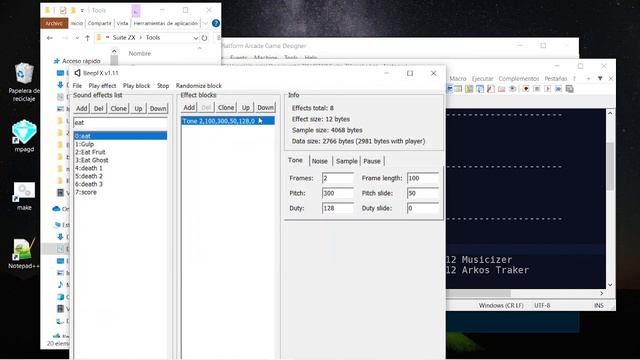Close the current Notepad++ document tab

coord(611,78)
